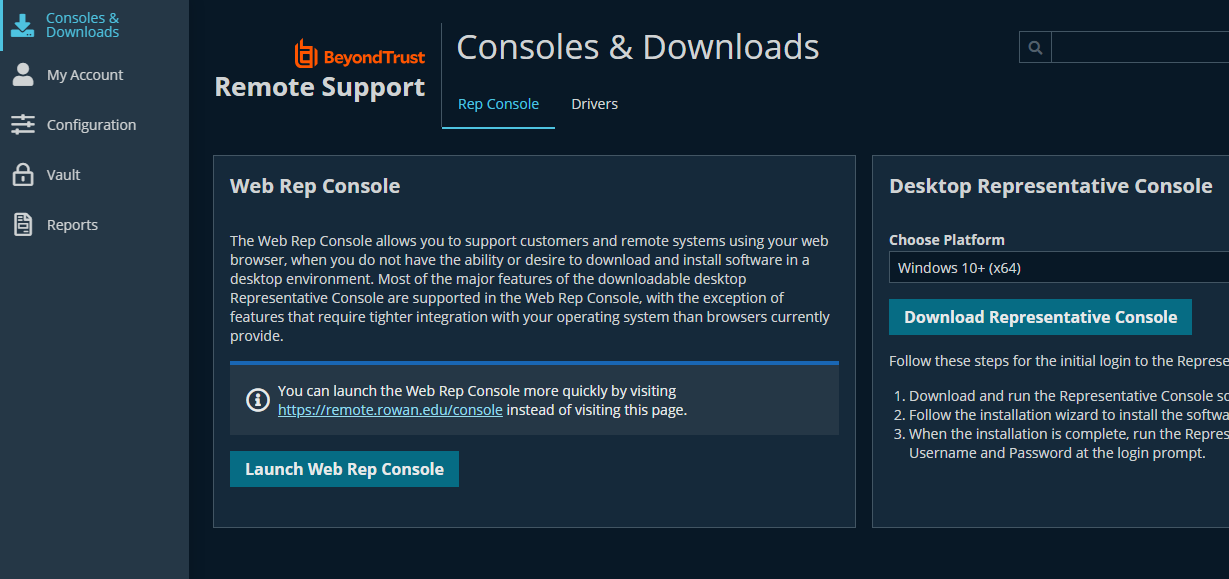
Task: Navigate to Vault in the sidebar
Action: tap(63, 175)
